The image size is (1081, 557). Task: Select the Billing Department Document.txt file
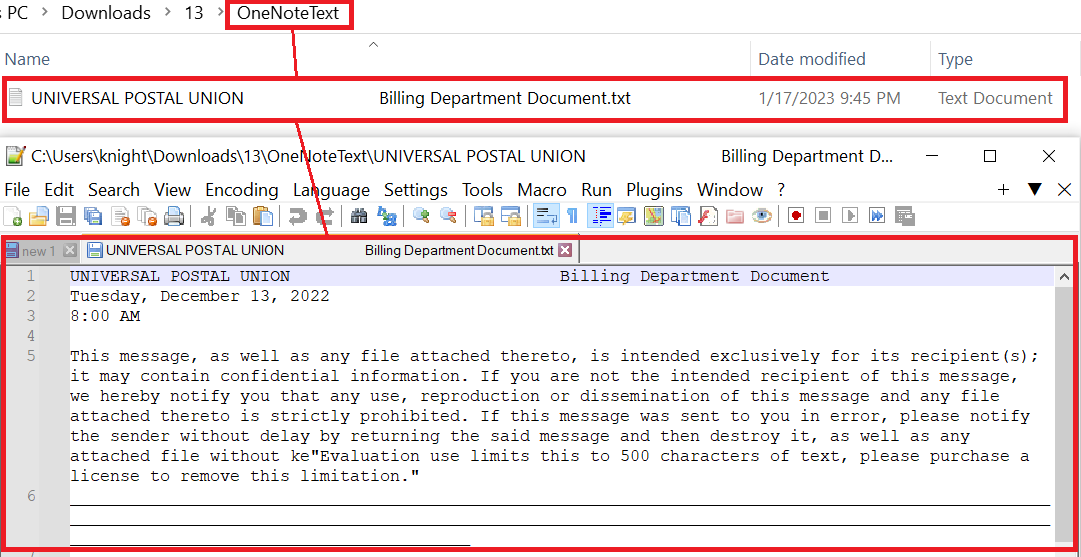coord(504,98)
